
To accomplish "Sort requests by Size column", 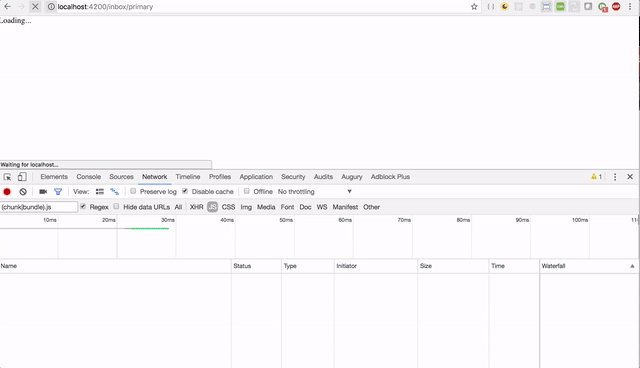I will (453, 266).
